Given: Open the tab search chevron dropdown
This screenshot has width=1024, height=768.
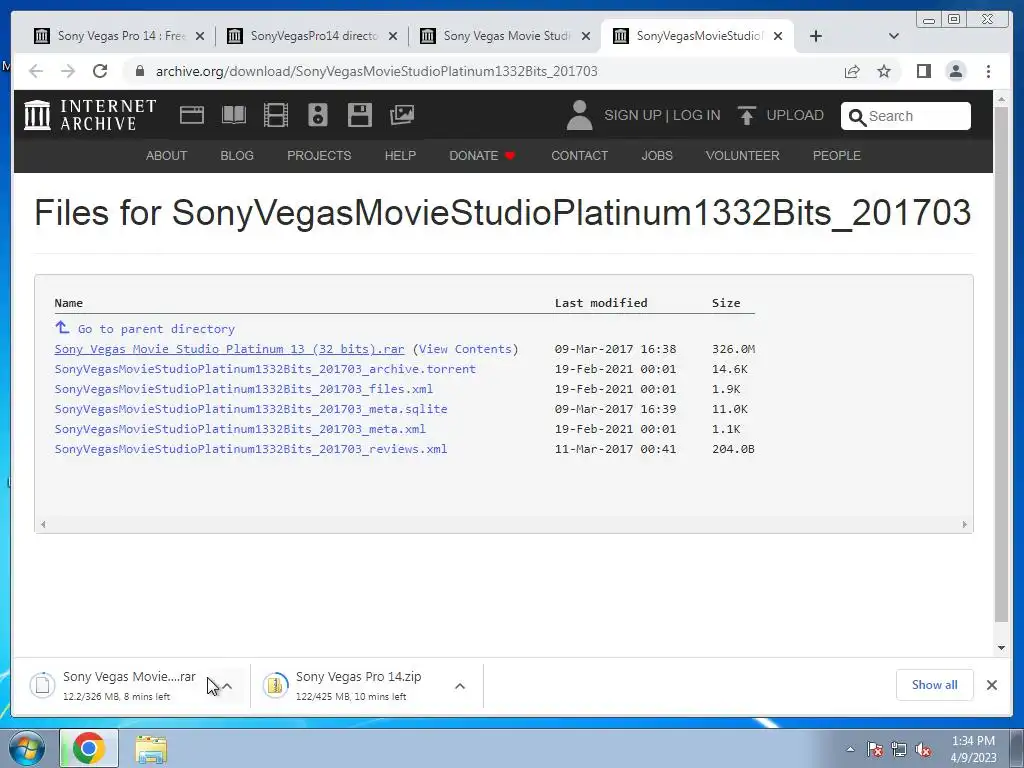Looking at the screenshot, I should (894, 36).
